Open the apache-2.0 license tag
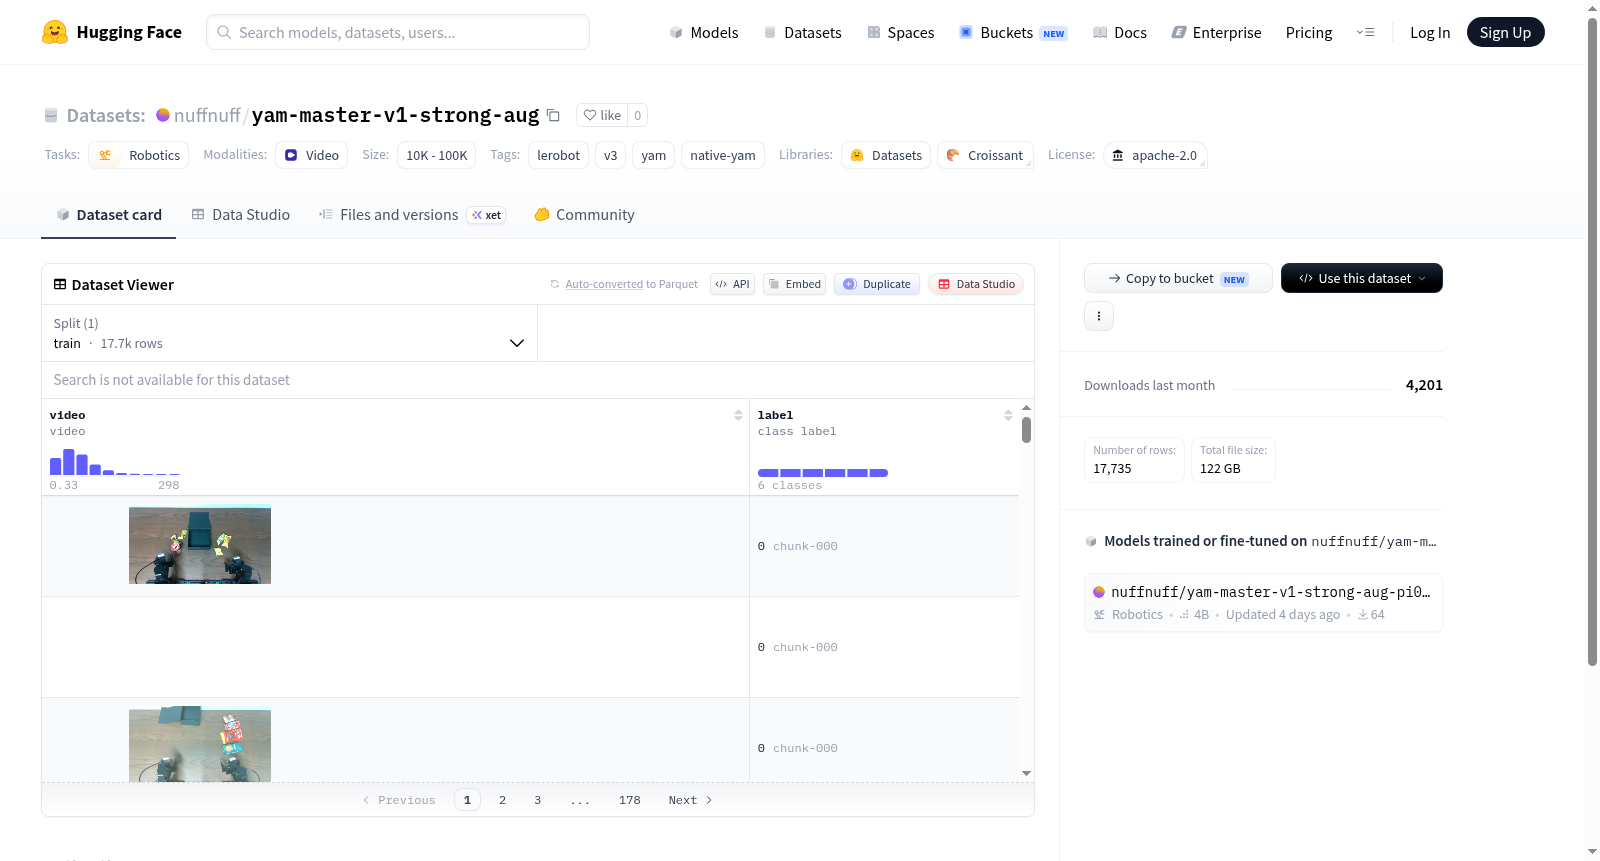Viewport: 1600px width, 861px height. pyautogui.click(x=1155, y=155)
